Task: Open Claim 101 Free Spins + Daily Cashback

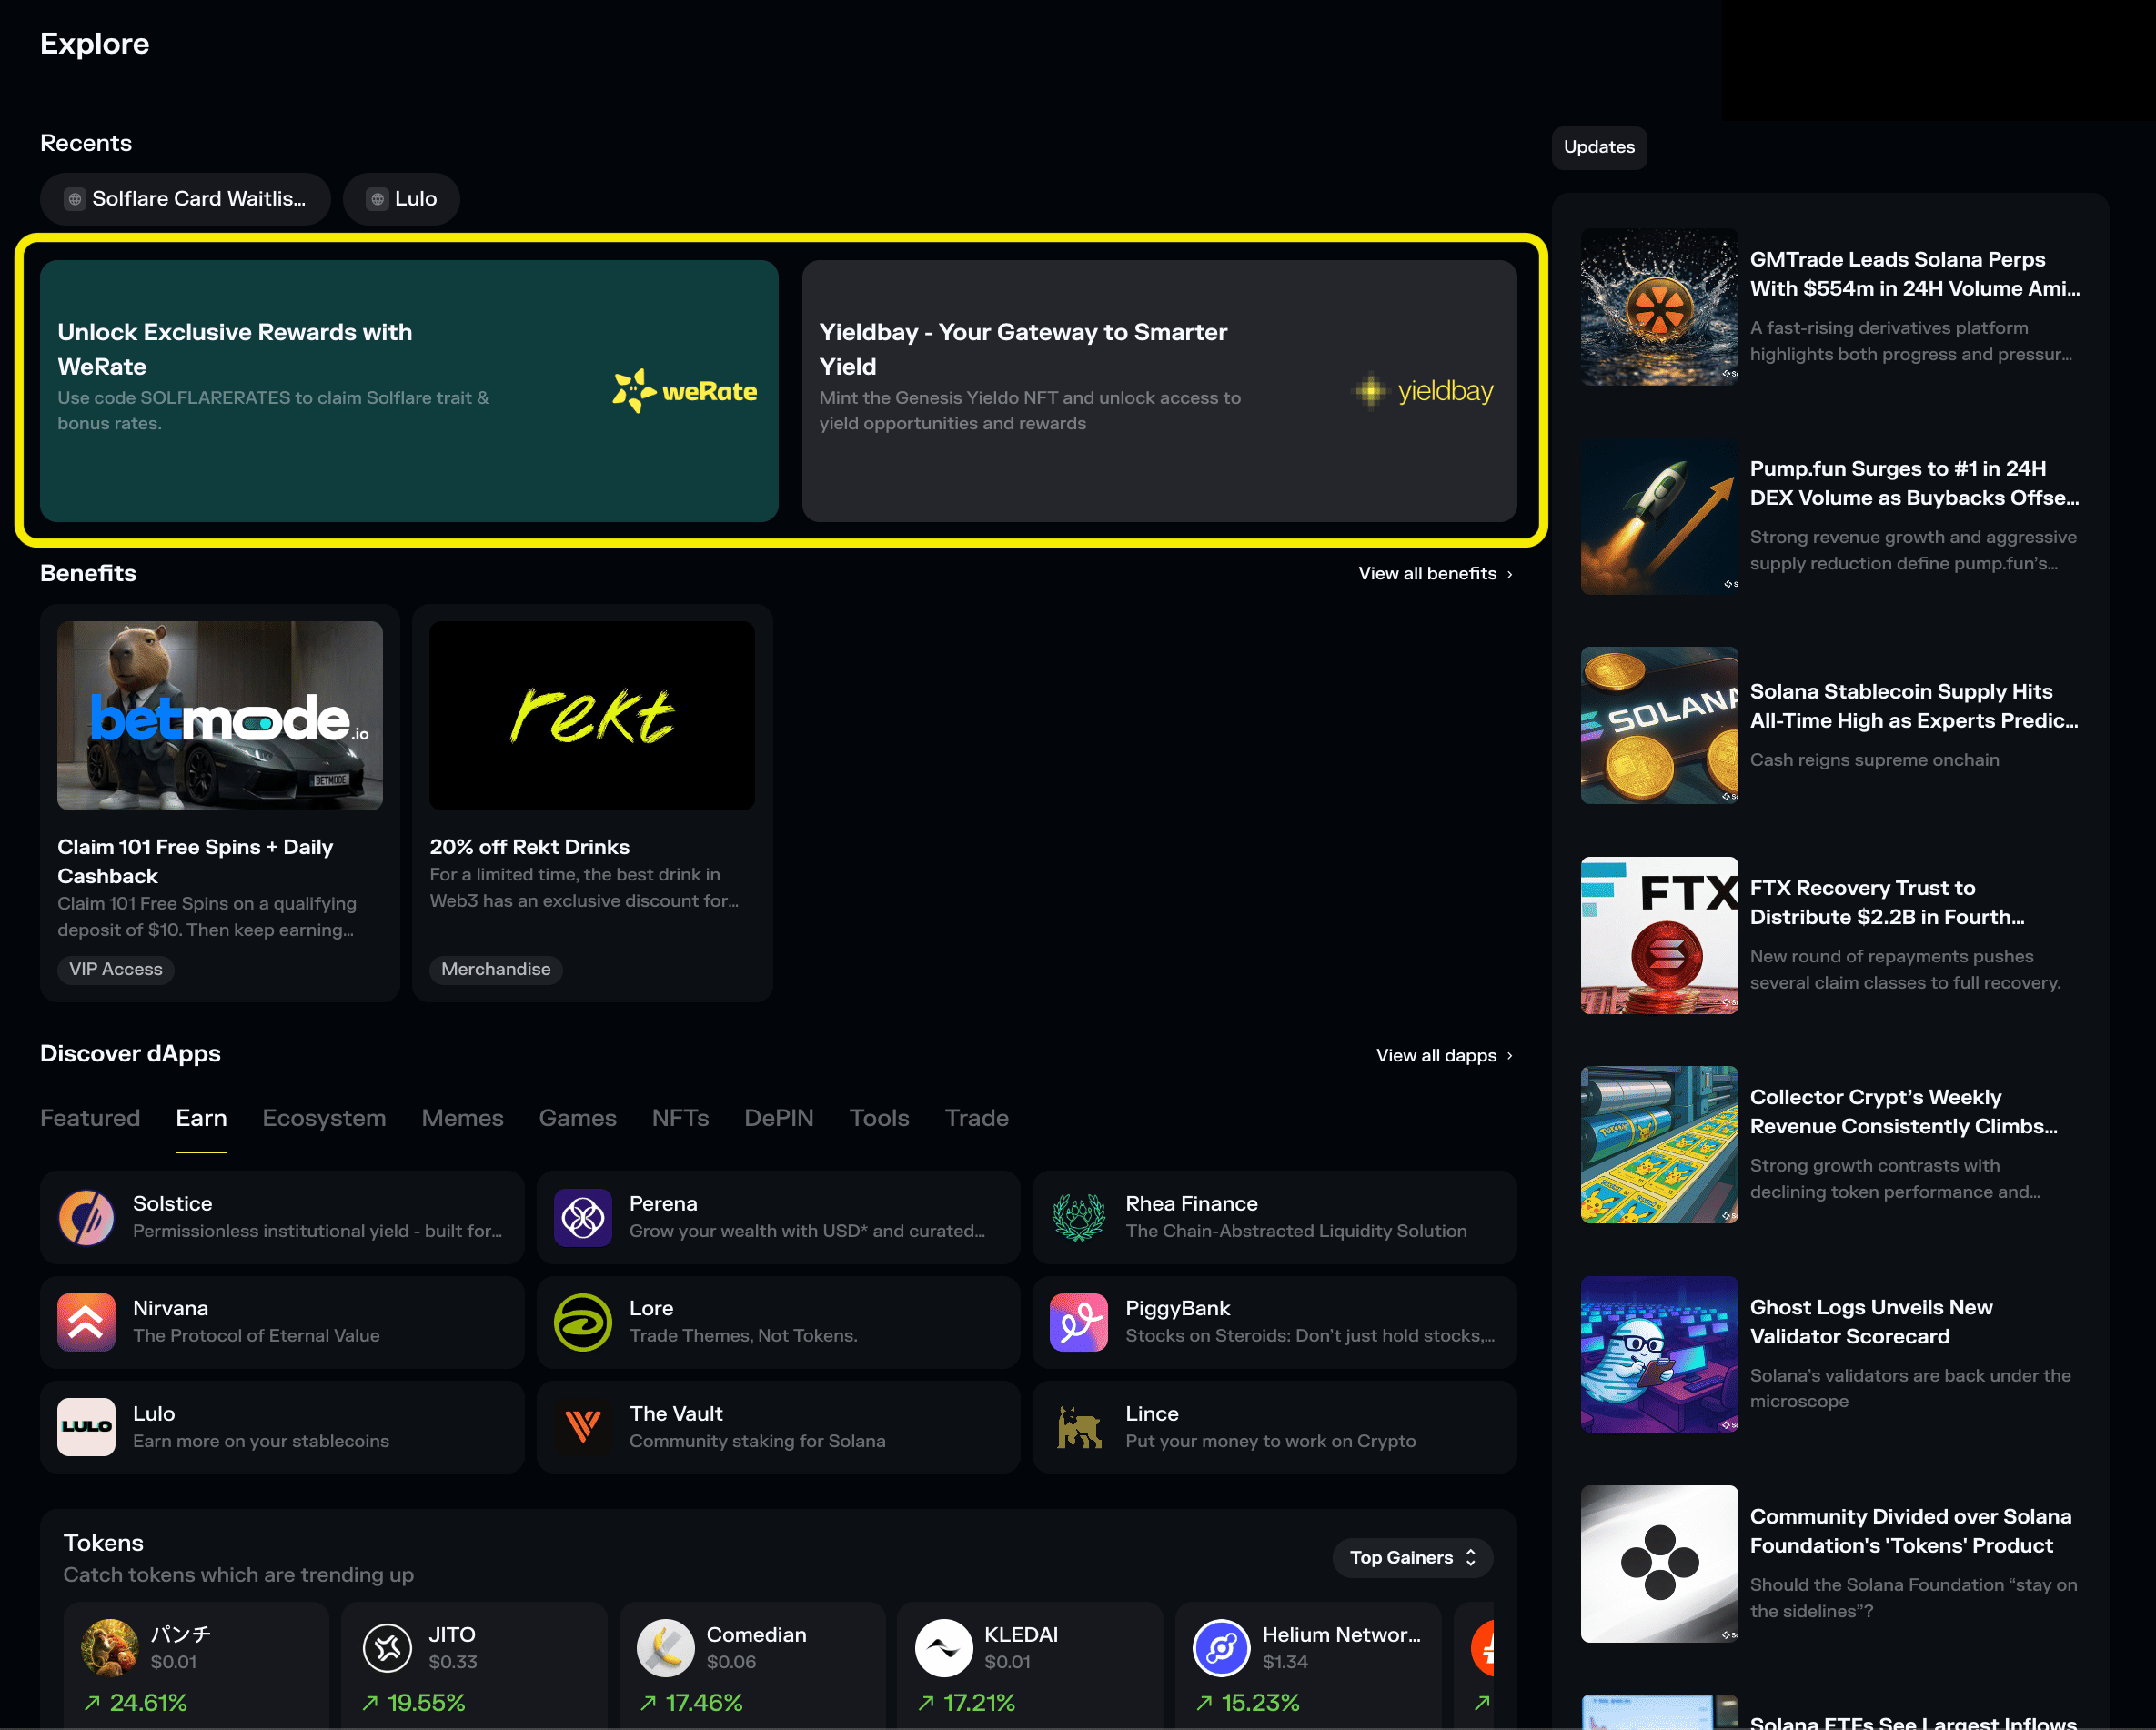Action: coord(195,861)
